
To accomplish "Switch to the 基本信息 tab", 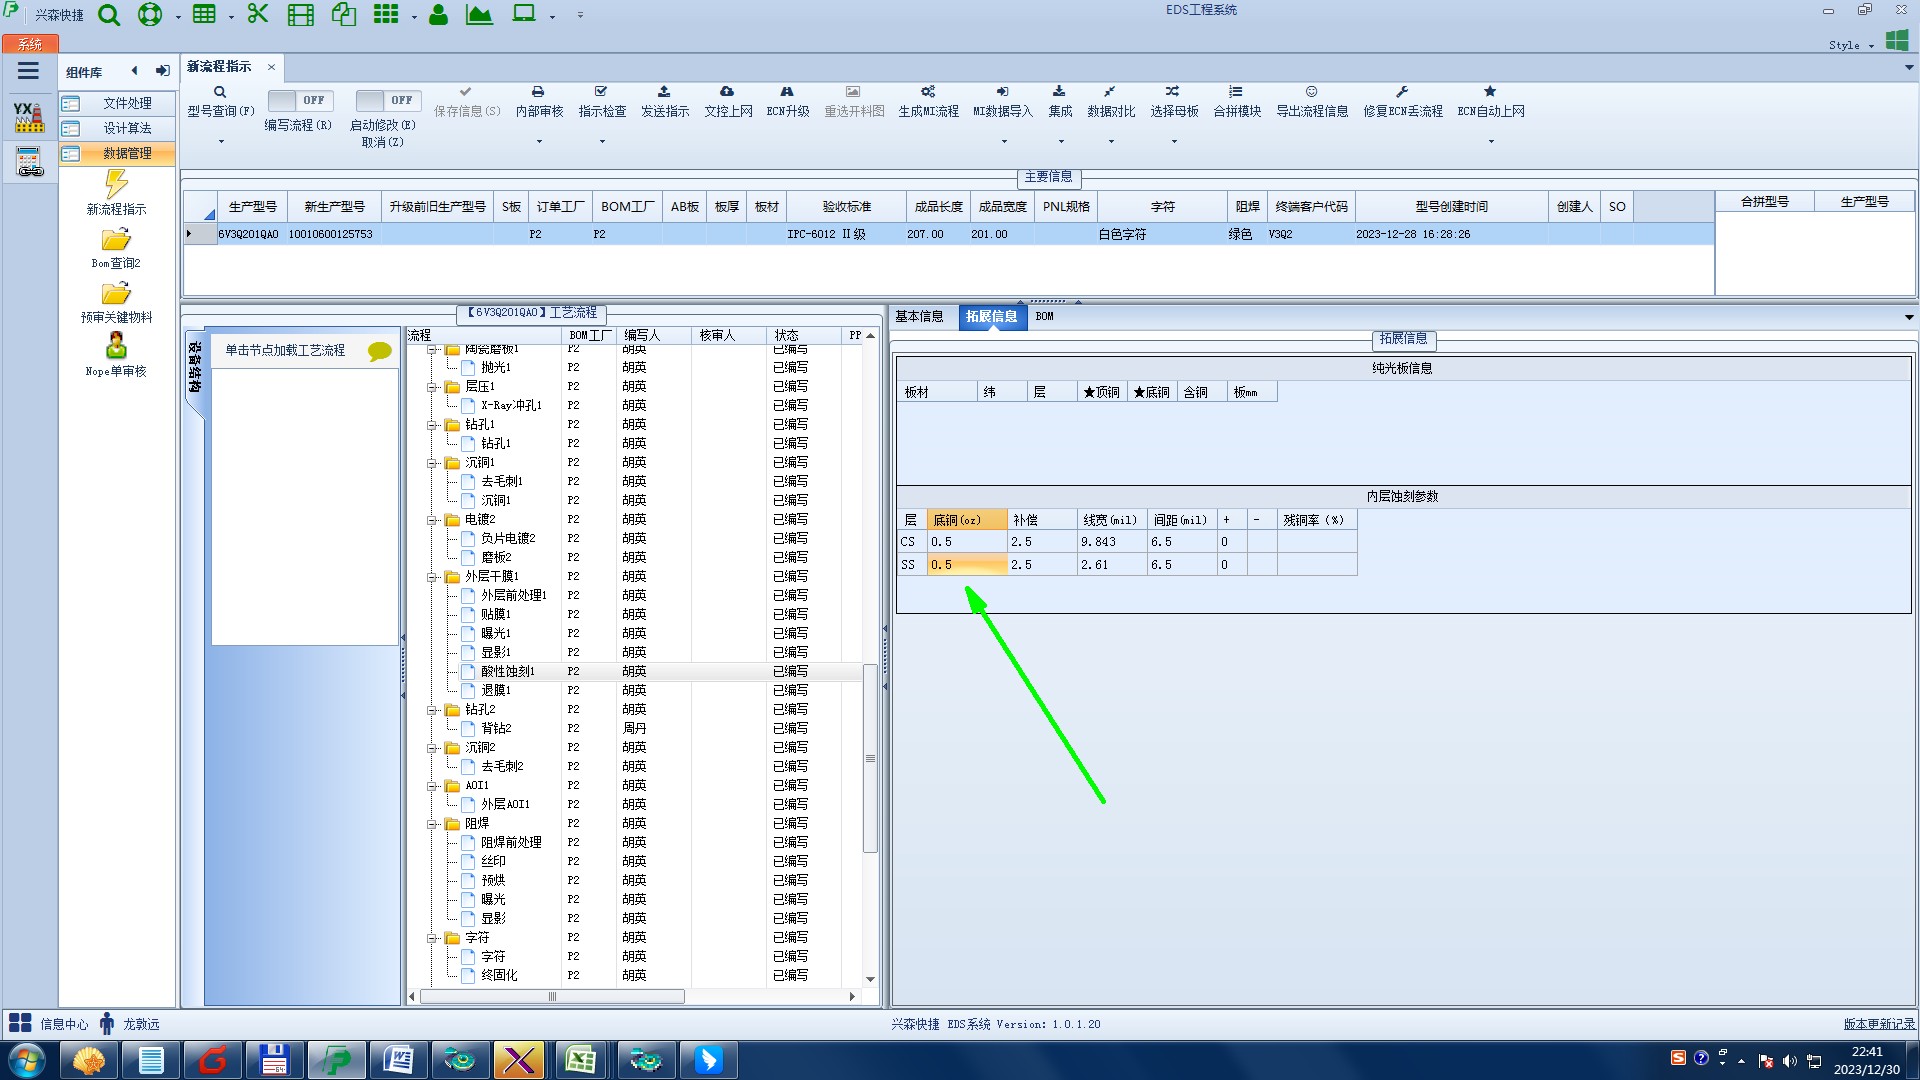I will [919, 316].
